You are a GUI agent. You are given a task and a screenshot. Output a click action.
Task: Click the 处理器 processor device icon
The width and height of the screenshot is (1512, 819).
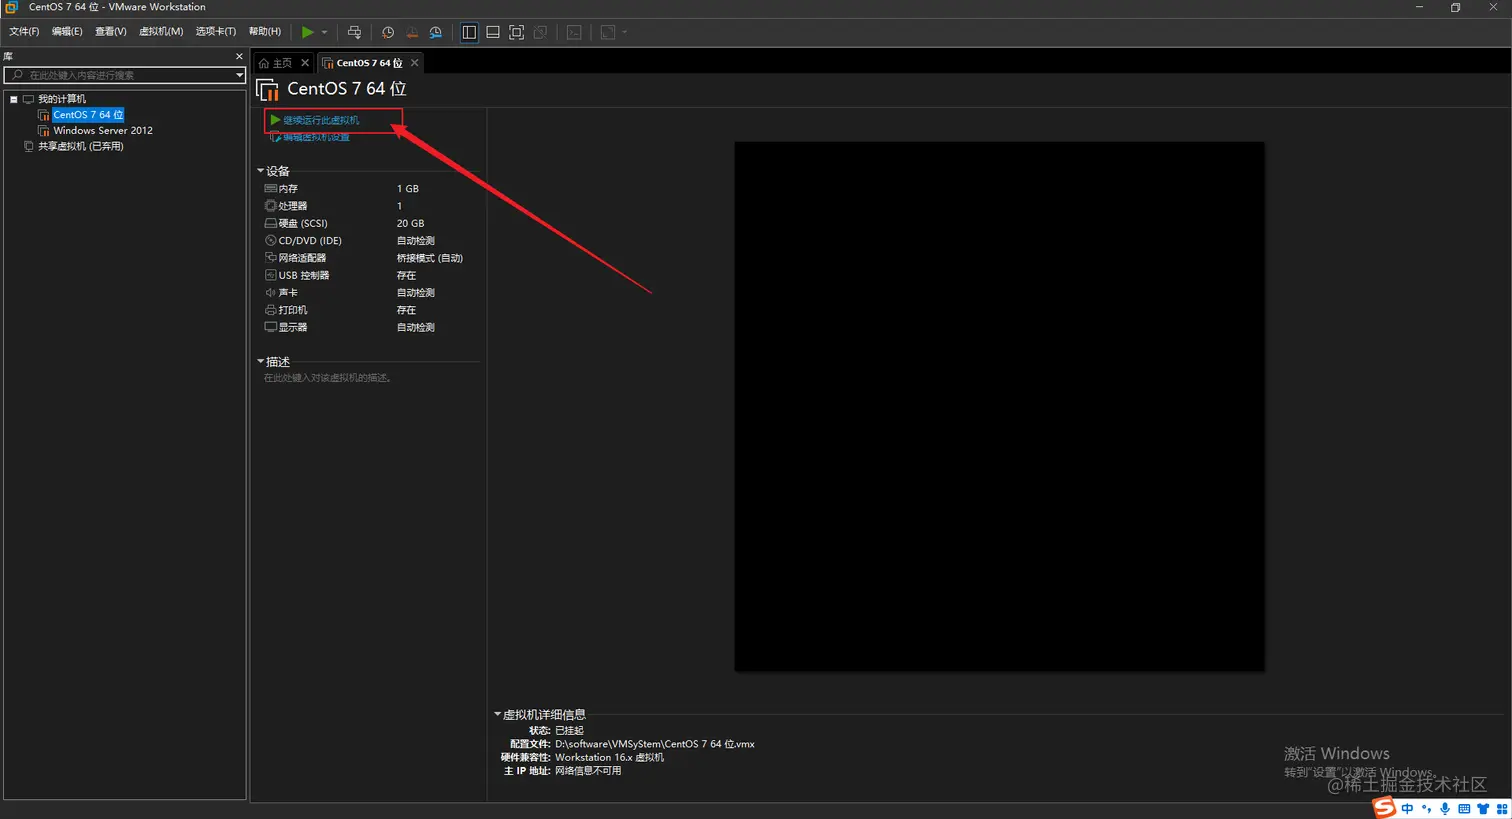coord(270,206)
